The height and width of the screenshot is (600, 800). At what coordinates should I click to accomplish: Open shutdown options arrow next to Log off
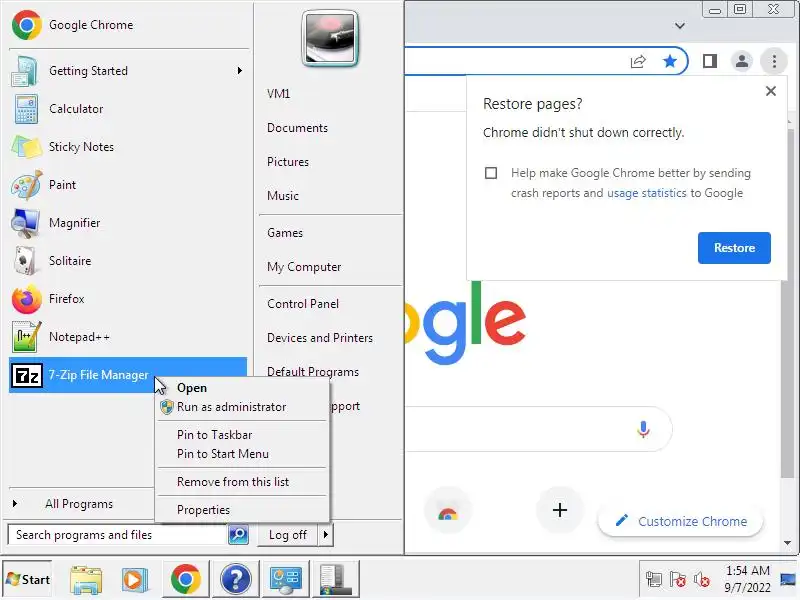(x=326, y=535)
